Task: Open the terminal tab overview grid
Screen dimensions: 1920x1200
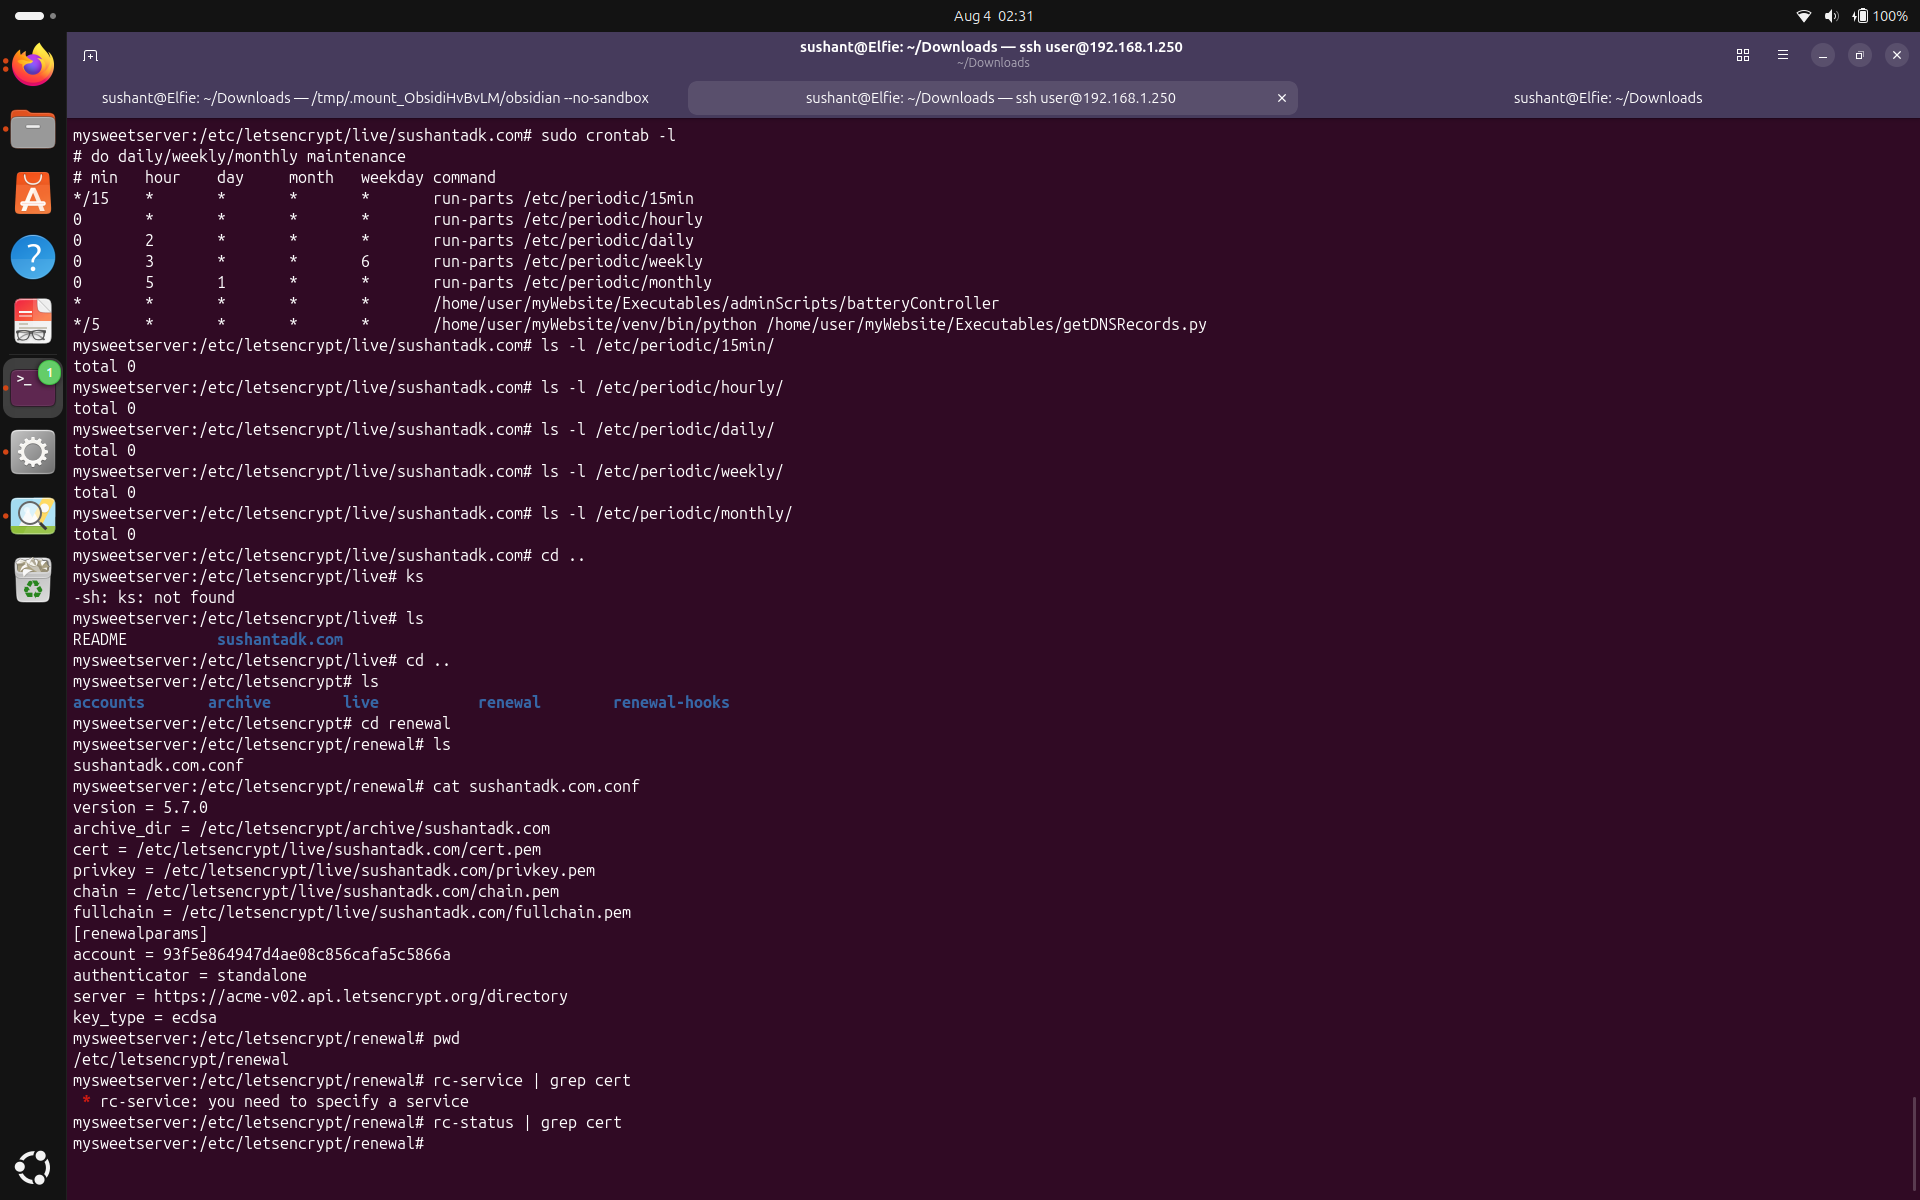Action: pyautogui.click(x=1743, y=55)
